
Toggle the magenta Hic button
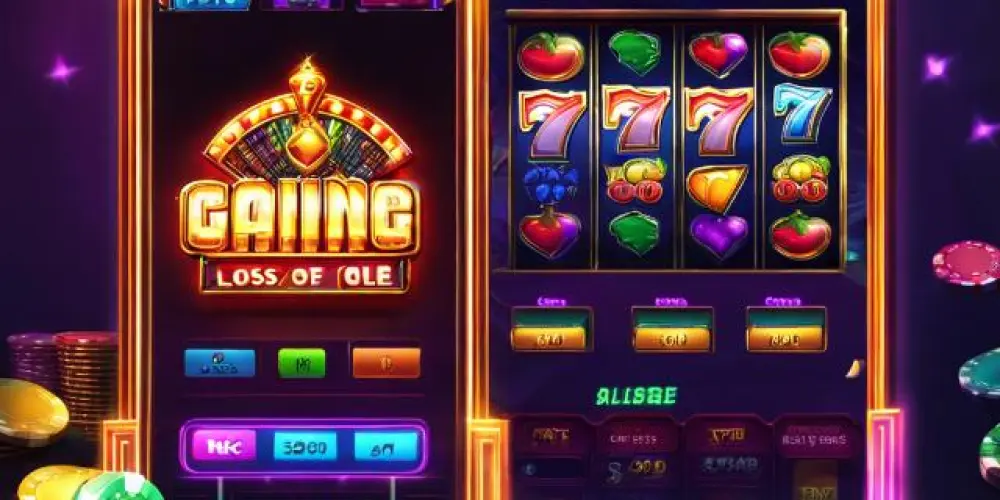tap(224, 445)
